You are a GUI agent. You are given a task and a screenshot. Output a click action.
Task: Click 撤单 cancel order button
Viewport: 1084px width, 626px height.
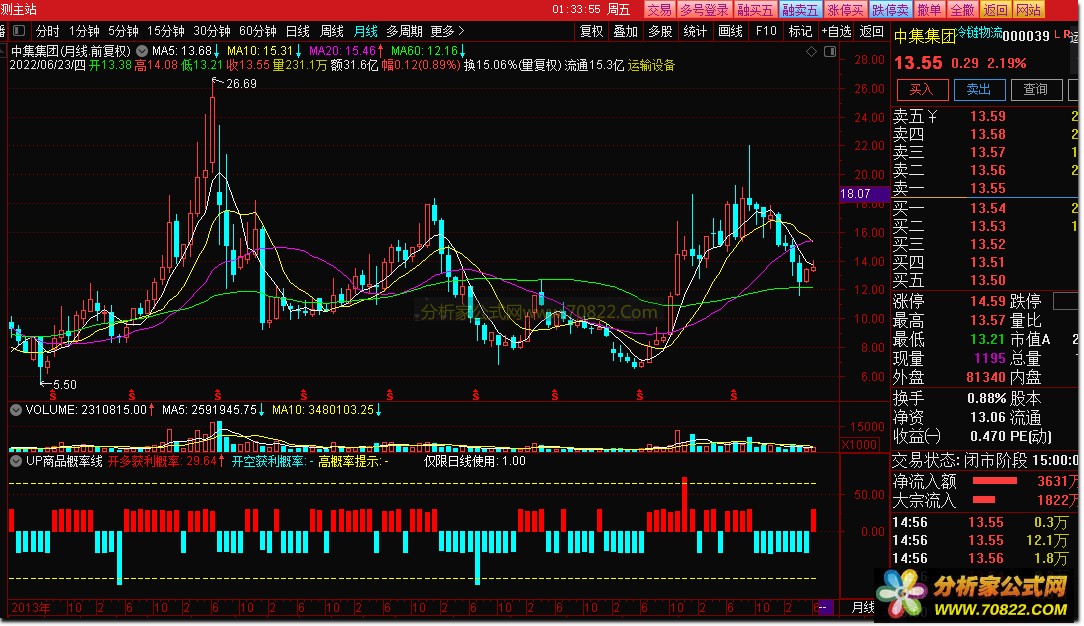(929, 10)
